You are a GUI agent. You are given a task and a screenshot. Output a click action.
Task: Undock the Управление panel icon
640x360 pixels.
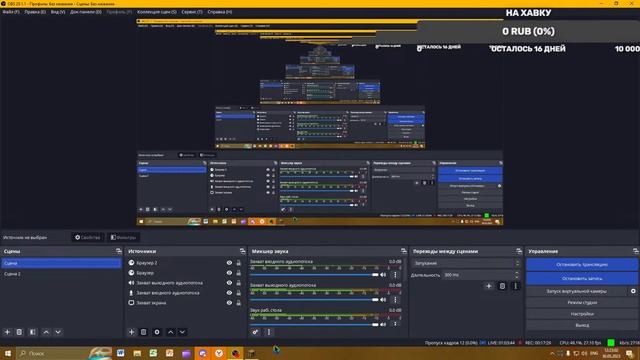click(636, 251)
